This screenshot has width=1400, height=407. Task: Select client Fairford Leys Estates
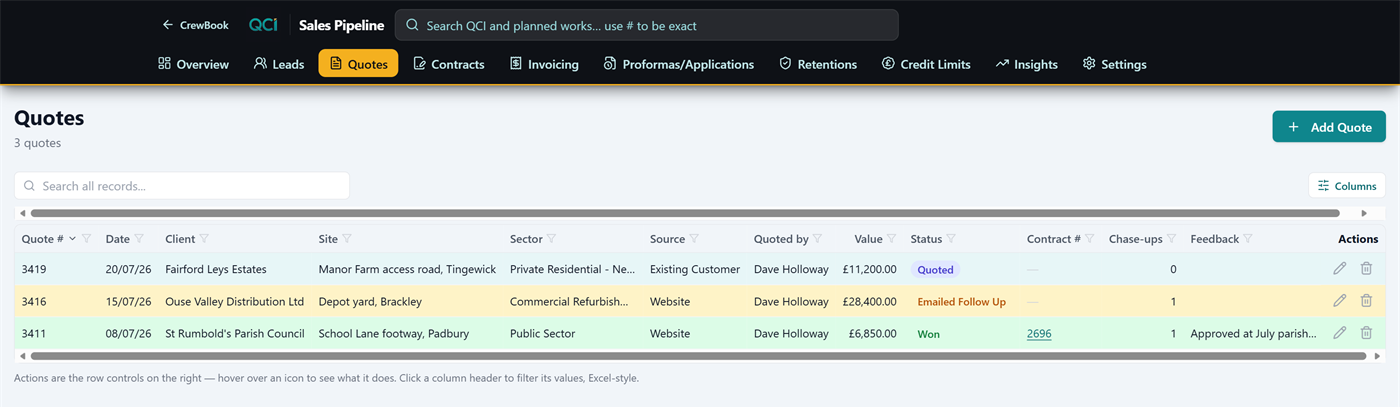(x=216, y=269)
